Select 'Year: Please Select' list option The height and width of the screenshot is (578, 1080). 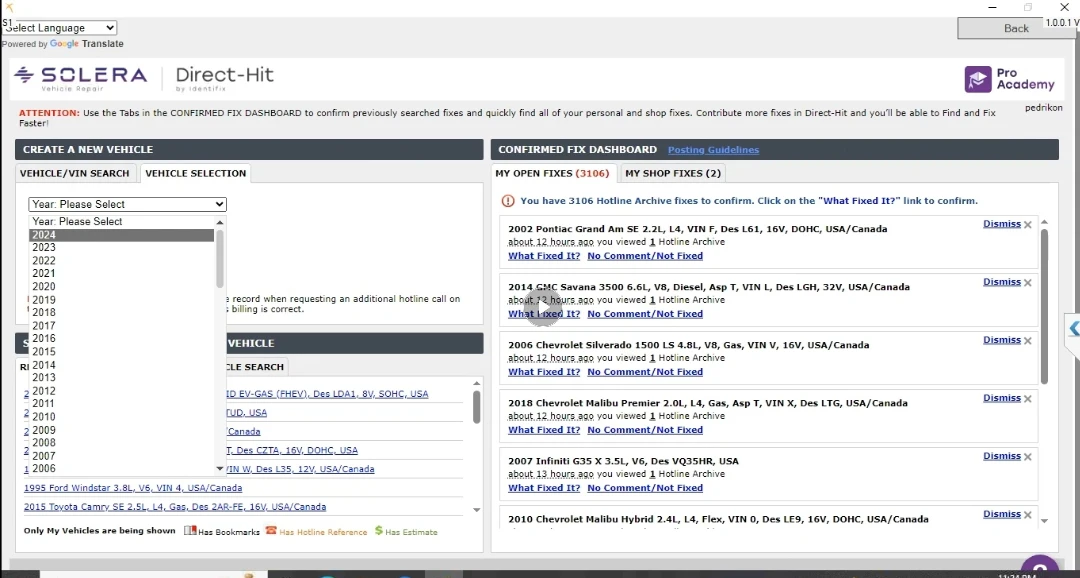[121, 222]
